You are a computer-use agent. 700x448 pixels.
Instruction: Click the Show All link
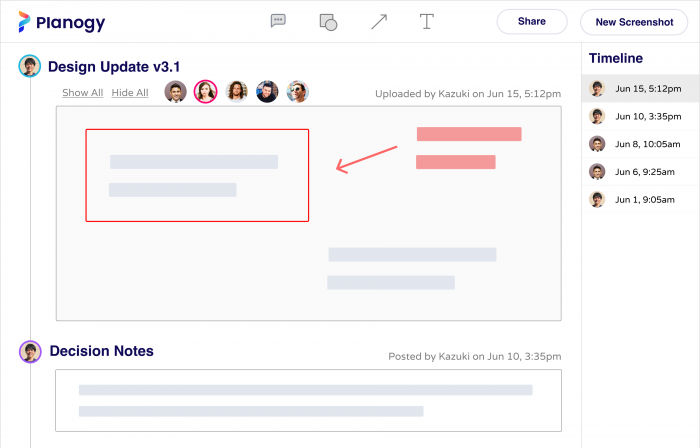[83, 93]
